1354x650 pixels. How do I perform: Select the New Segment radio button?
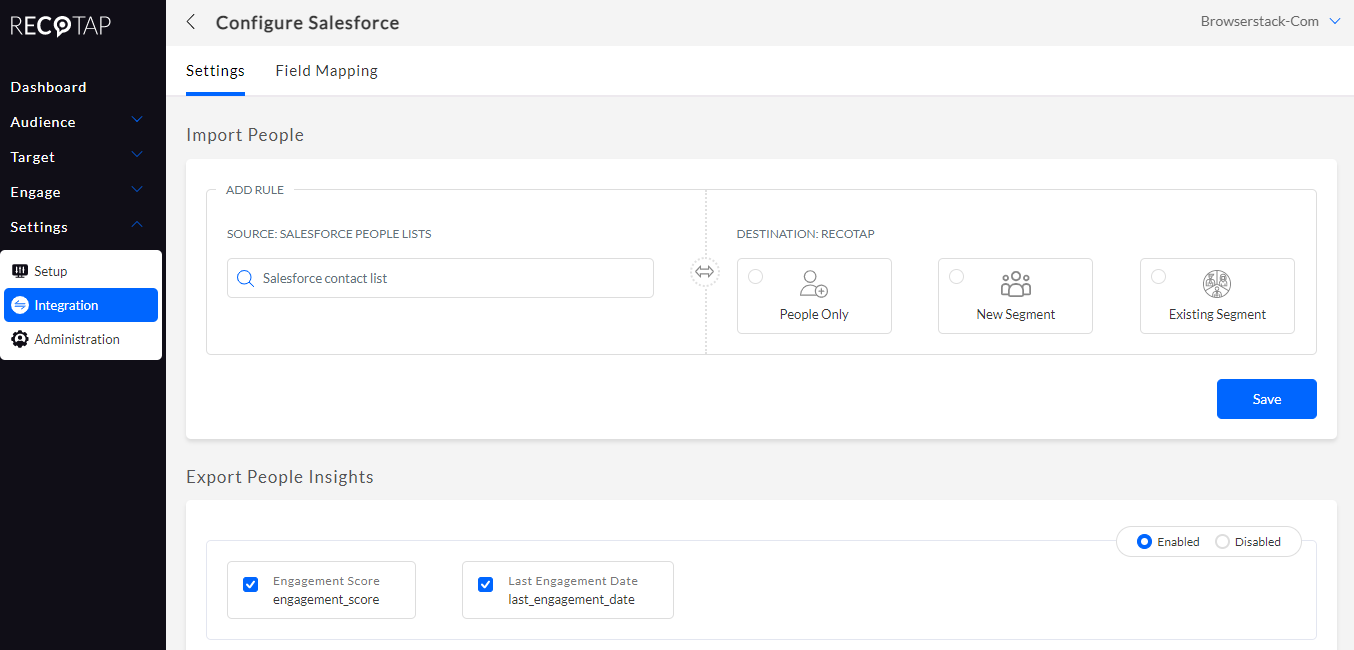pyautogui.click(x=956, y=276)
